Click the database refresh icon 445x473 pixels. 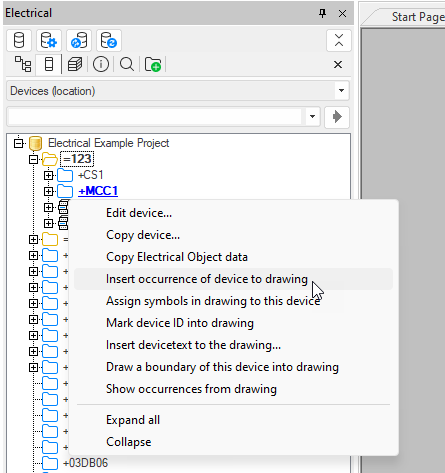[x=109, y=40]
